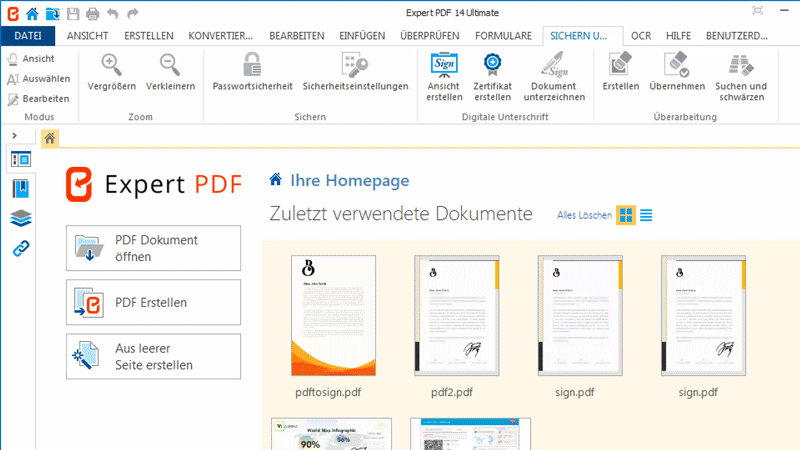The width and height of the screenshot is (800, 450).
Task: Choose the Bearbeiten edit mode
Action: point(38,98)
